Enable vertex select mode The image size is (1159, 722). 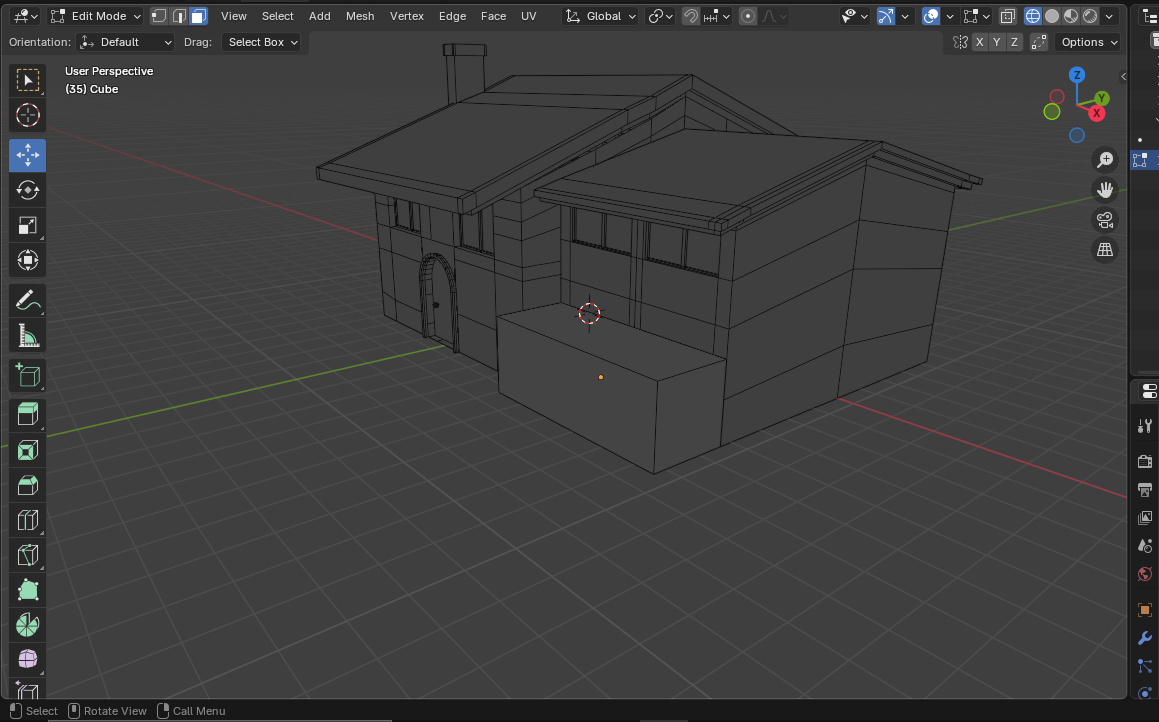(x=159, y=16)
